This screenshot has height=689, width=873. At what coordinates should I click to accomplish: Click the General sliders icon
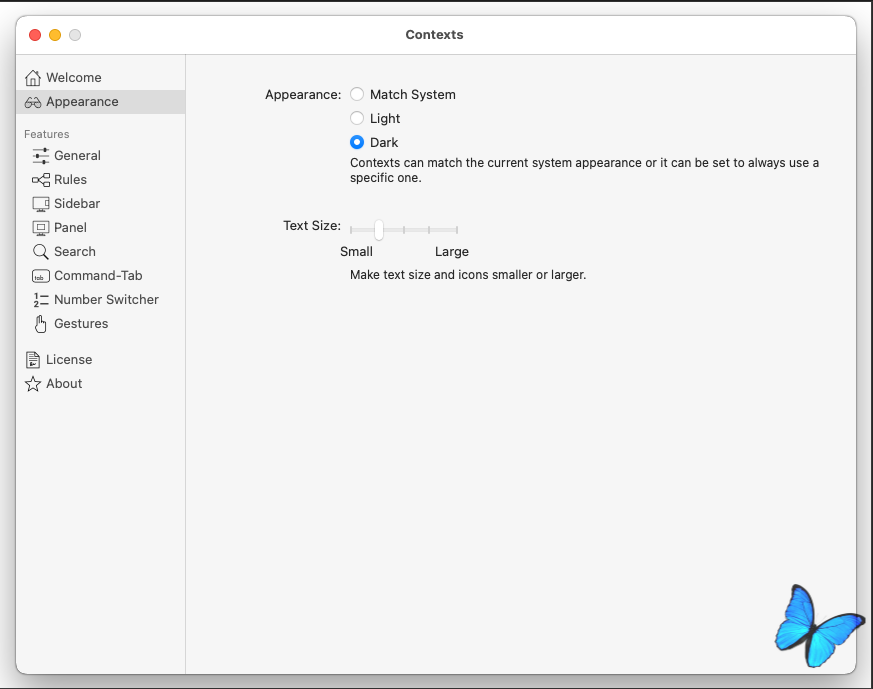41,156
